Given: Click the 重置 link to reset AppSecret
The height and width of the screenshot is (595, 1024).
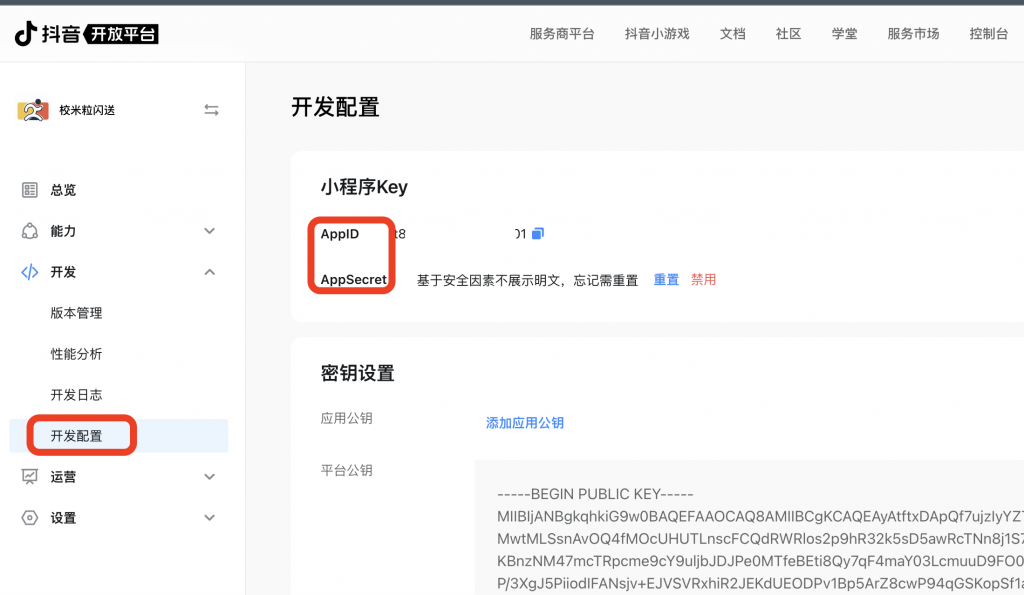Looking at the screenshot, I should [x=666, y=279].
